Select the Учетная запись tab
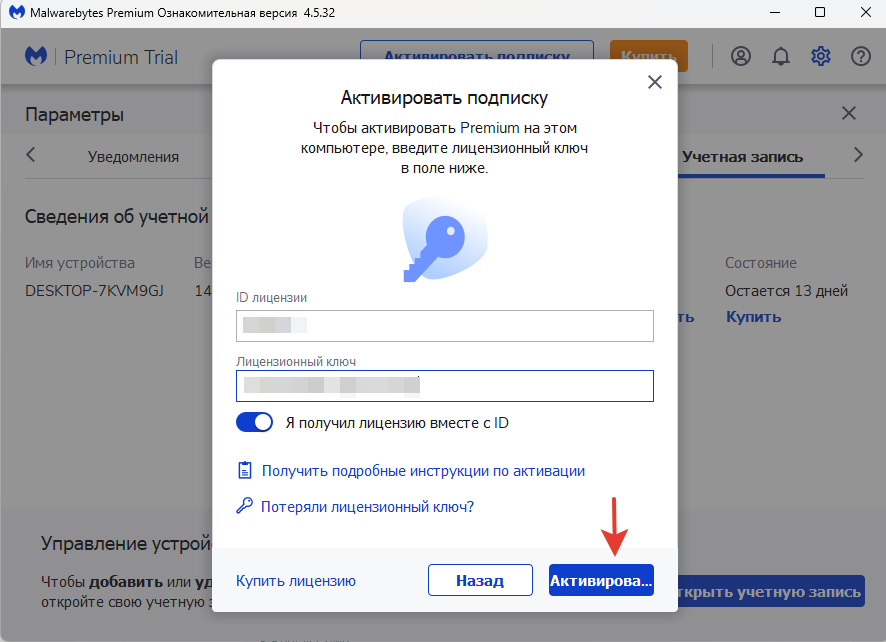The image size is (886, 642). [x=742, y=156]
